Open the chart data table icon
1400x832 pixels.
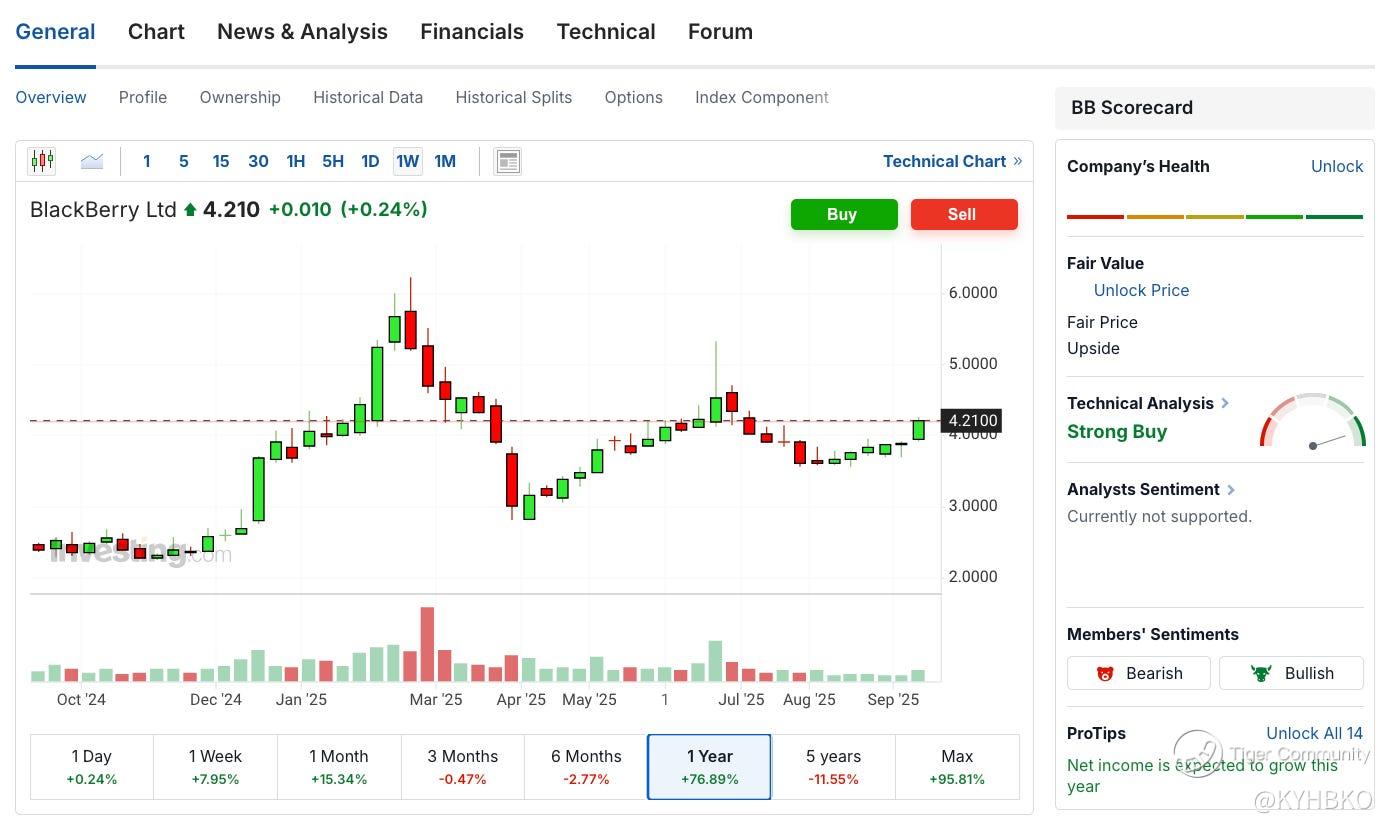pos(508,161)
